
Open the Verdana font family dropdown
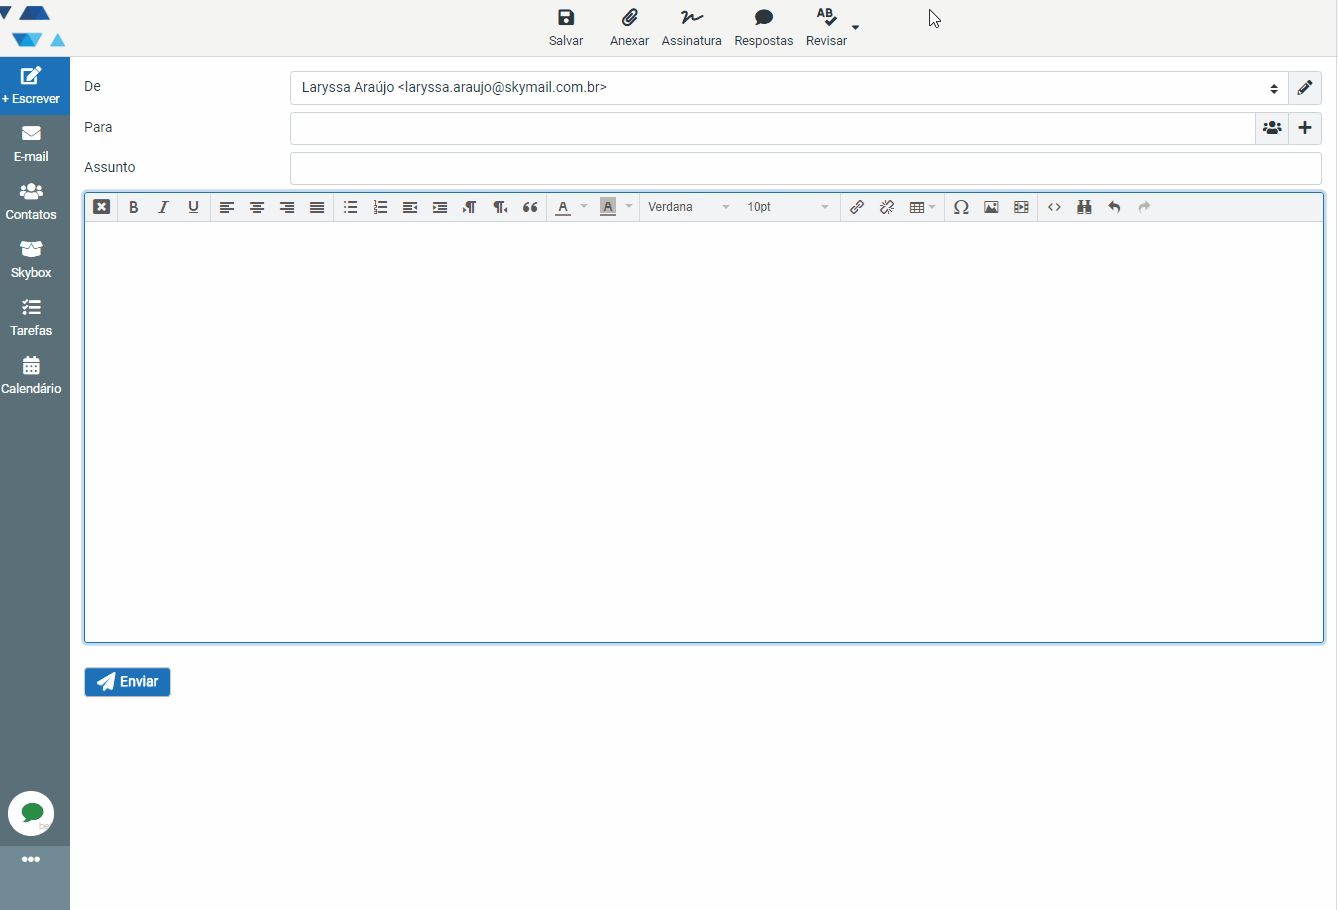point(689,207)
